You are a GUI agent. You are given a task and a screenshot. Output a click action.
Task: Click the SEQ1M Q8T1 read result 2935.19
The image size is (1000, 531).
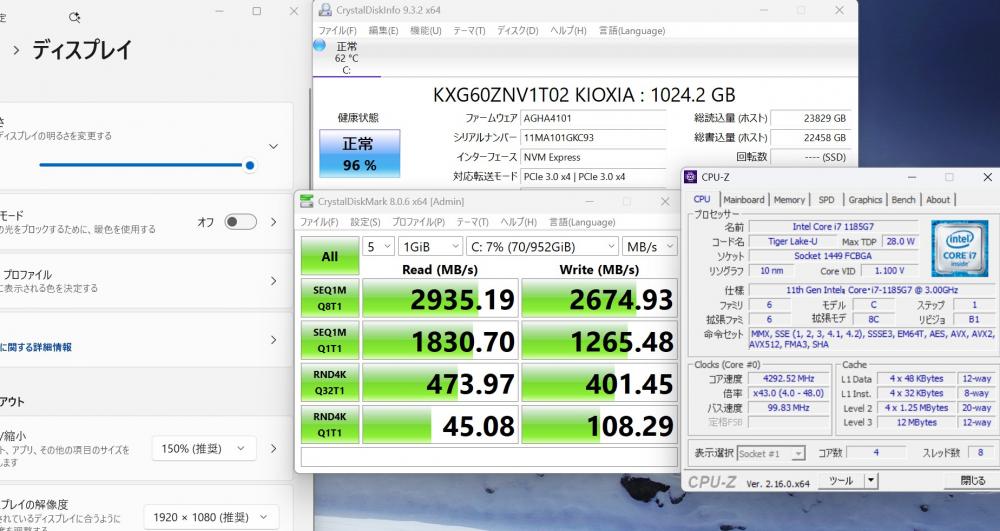coord(440,298)
